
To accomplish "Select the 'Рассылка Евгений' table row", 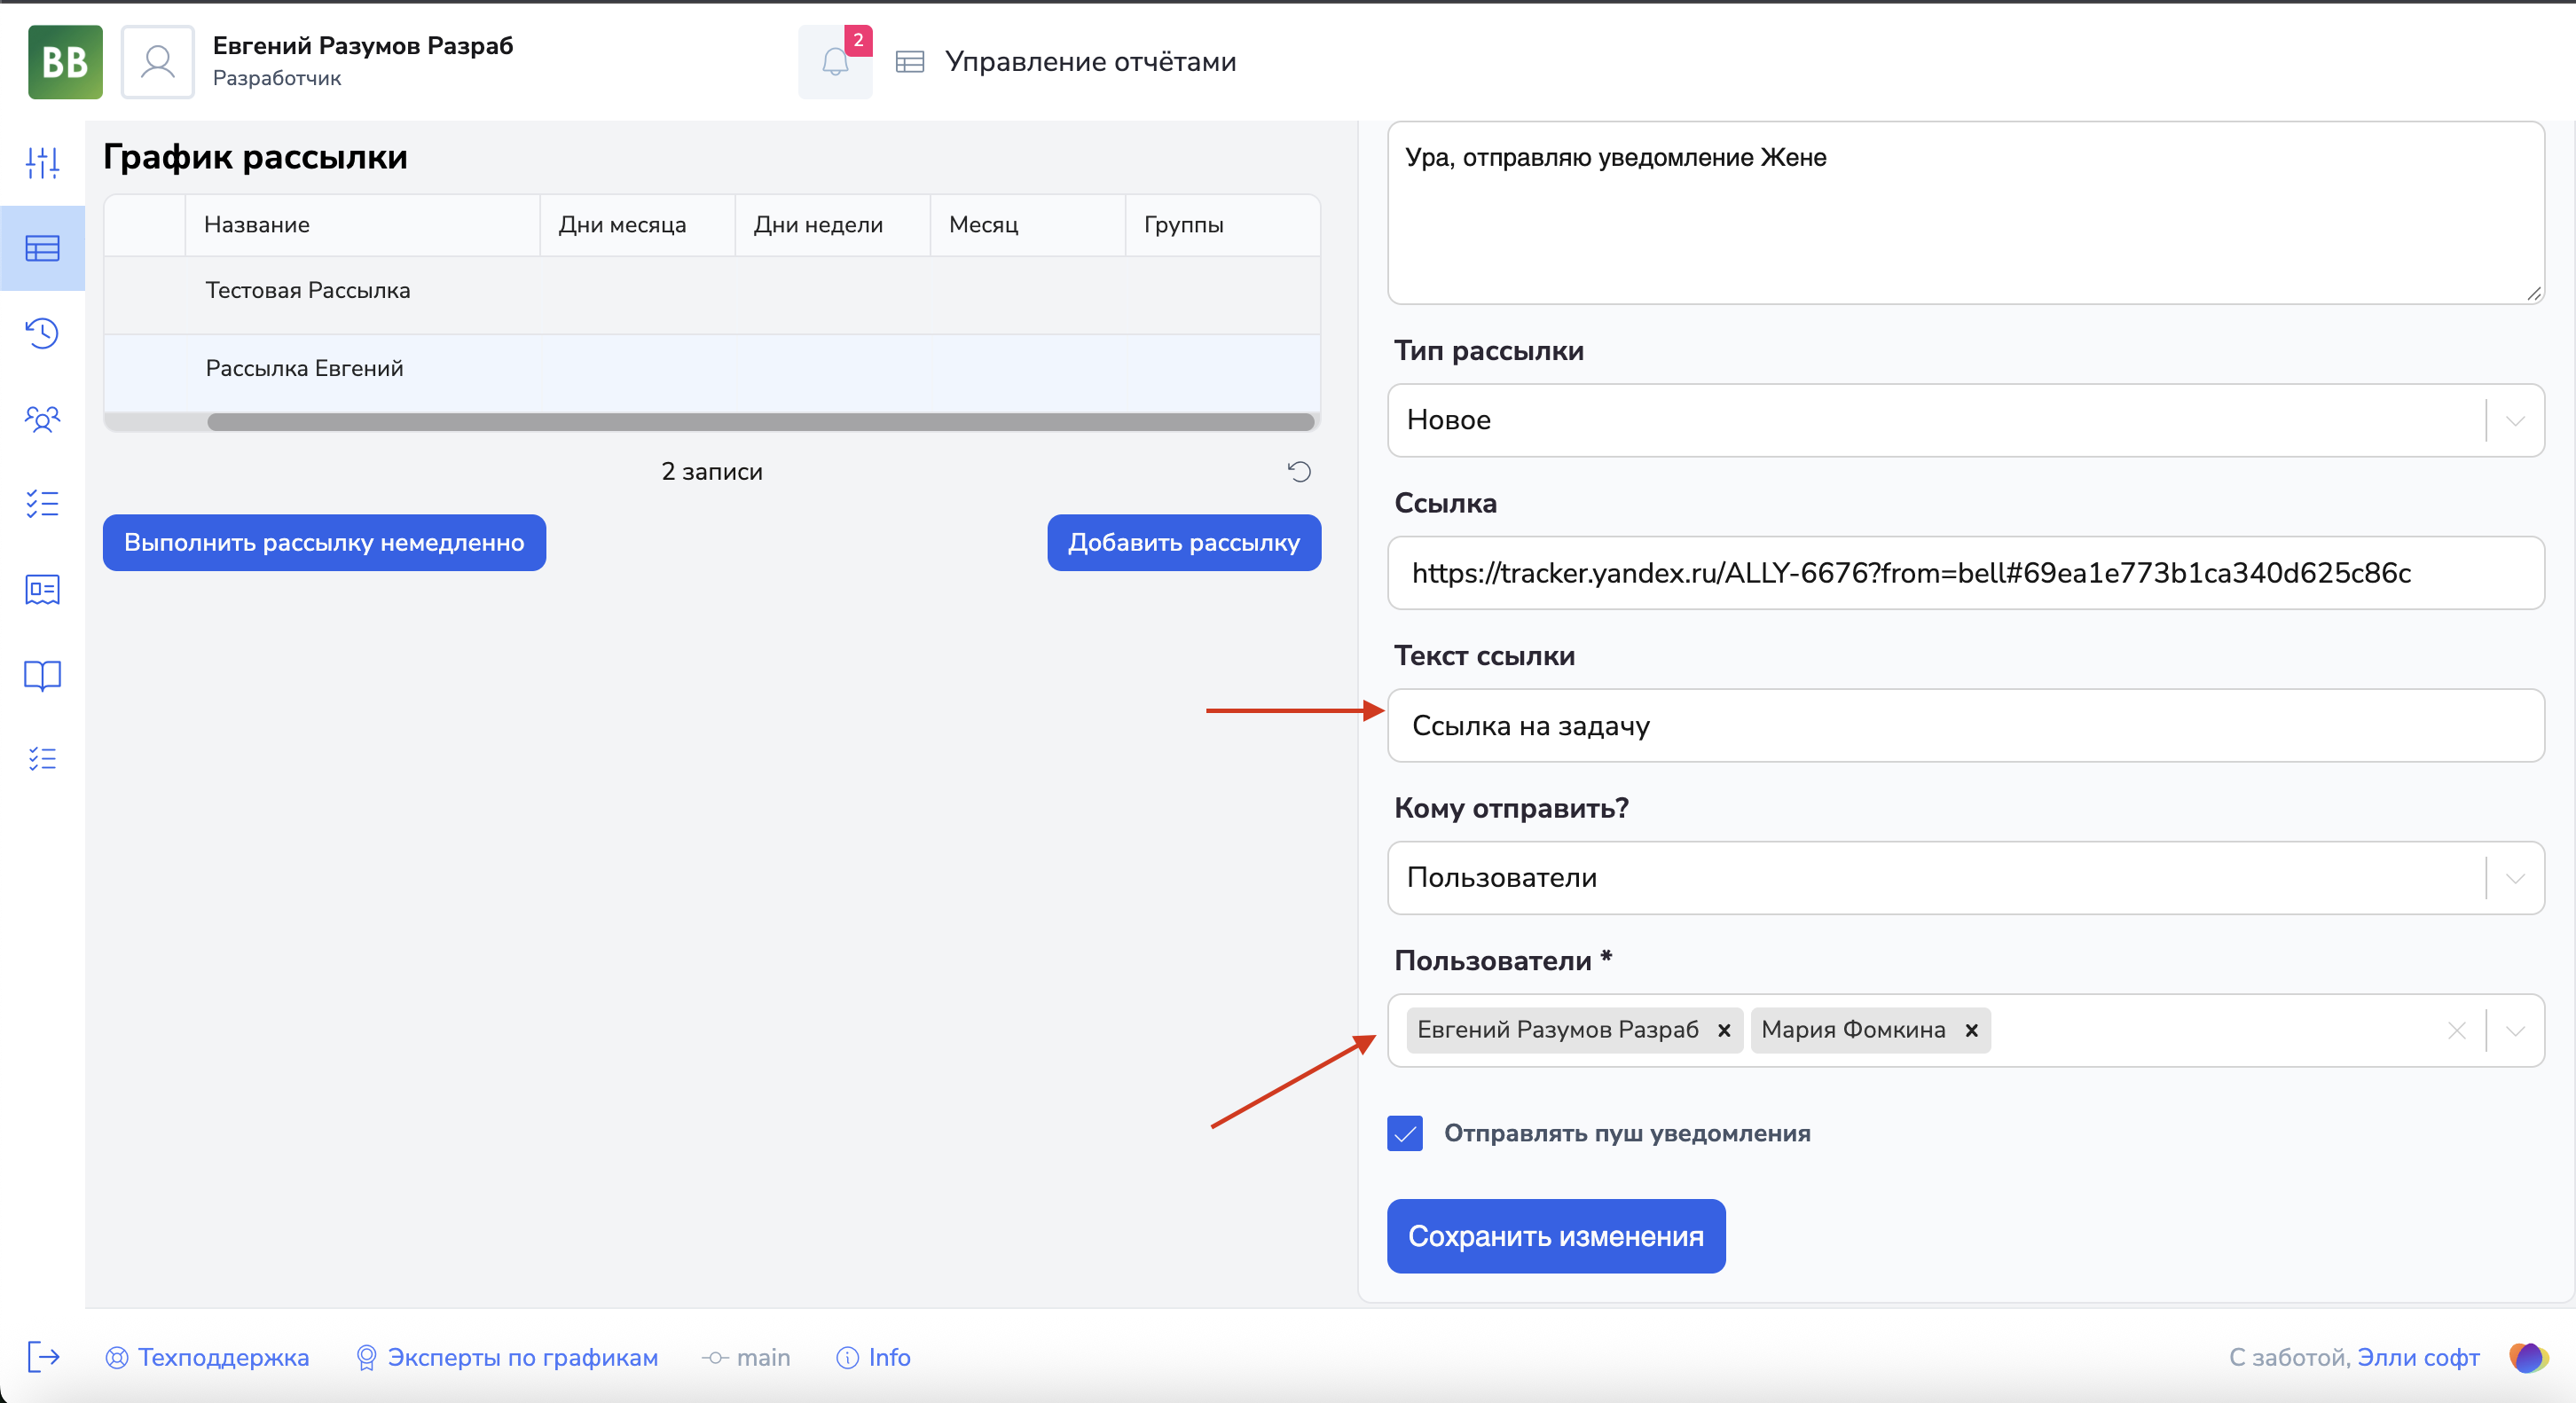I will pos(304,368).
